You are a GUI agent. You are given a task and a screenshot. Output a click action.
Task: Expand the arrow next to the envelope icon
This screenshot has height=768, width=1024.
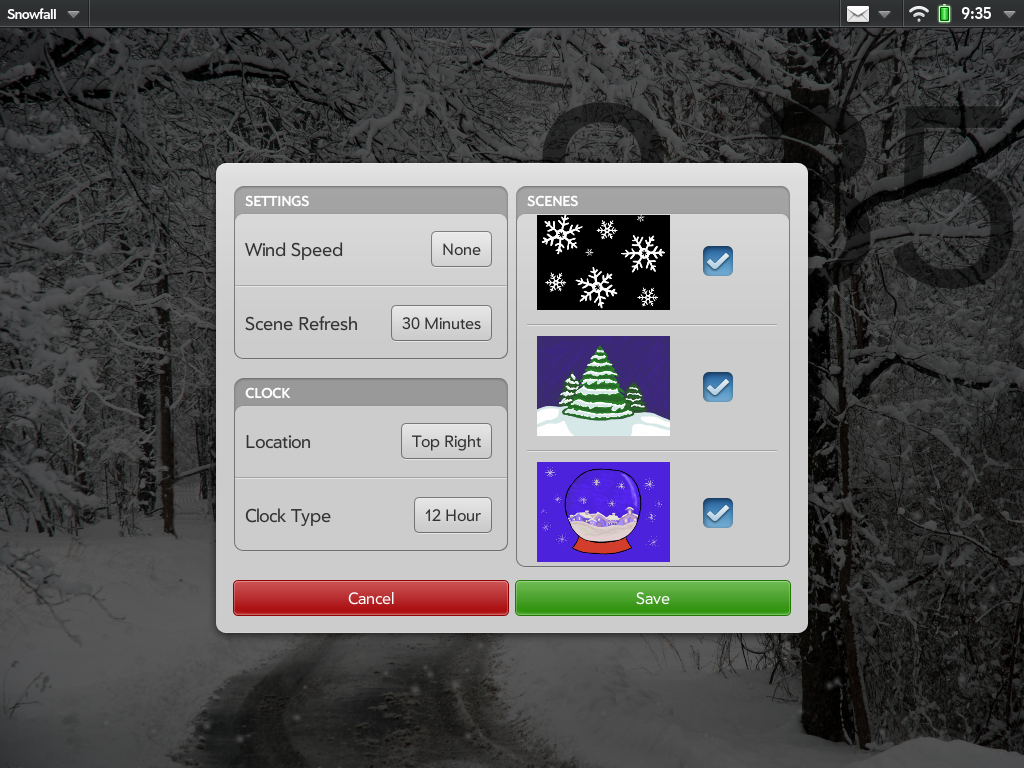click(x=884, y=14)
